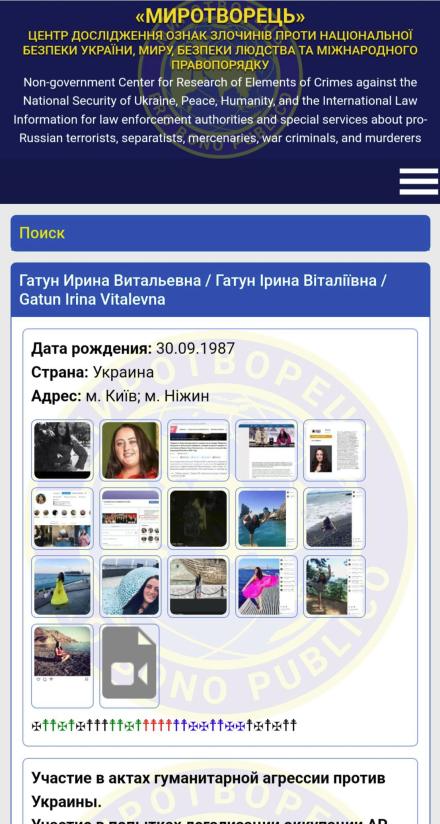This screenshot has width=440, height=824.
Task: Open the social network page screenshot thumbnail
Action: click(130, 519)
